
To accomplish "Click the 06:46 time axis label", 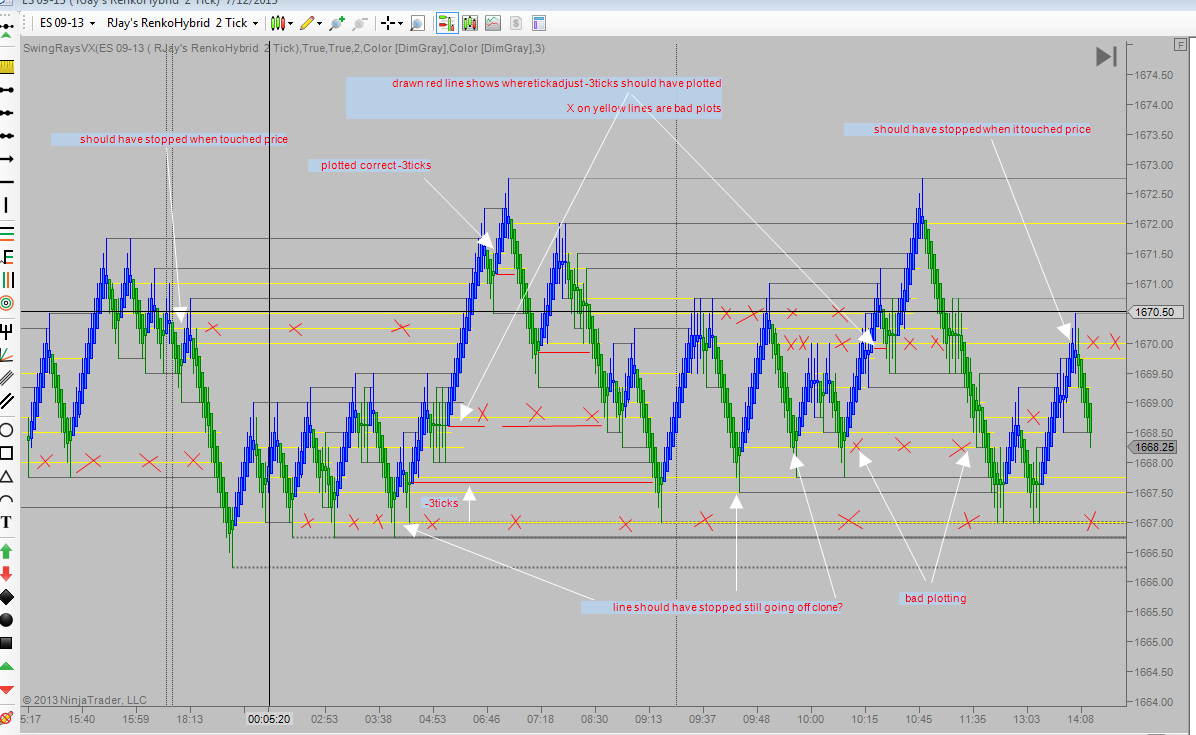I will click(486, 719).
